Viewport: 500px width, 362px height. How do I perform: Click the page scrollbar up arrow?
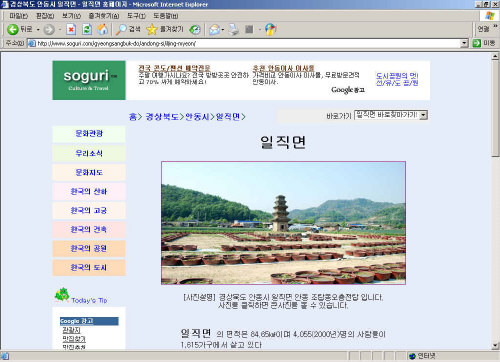click(495, 56)
